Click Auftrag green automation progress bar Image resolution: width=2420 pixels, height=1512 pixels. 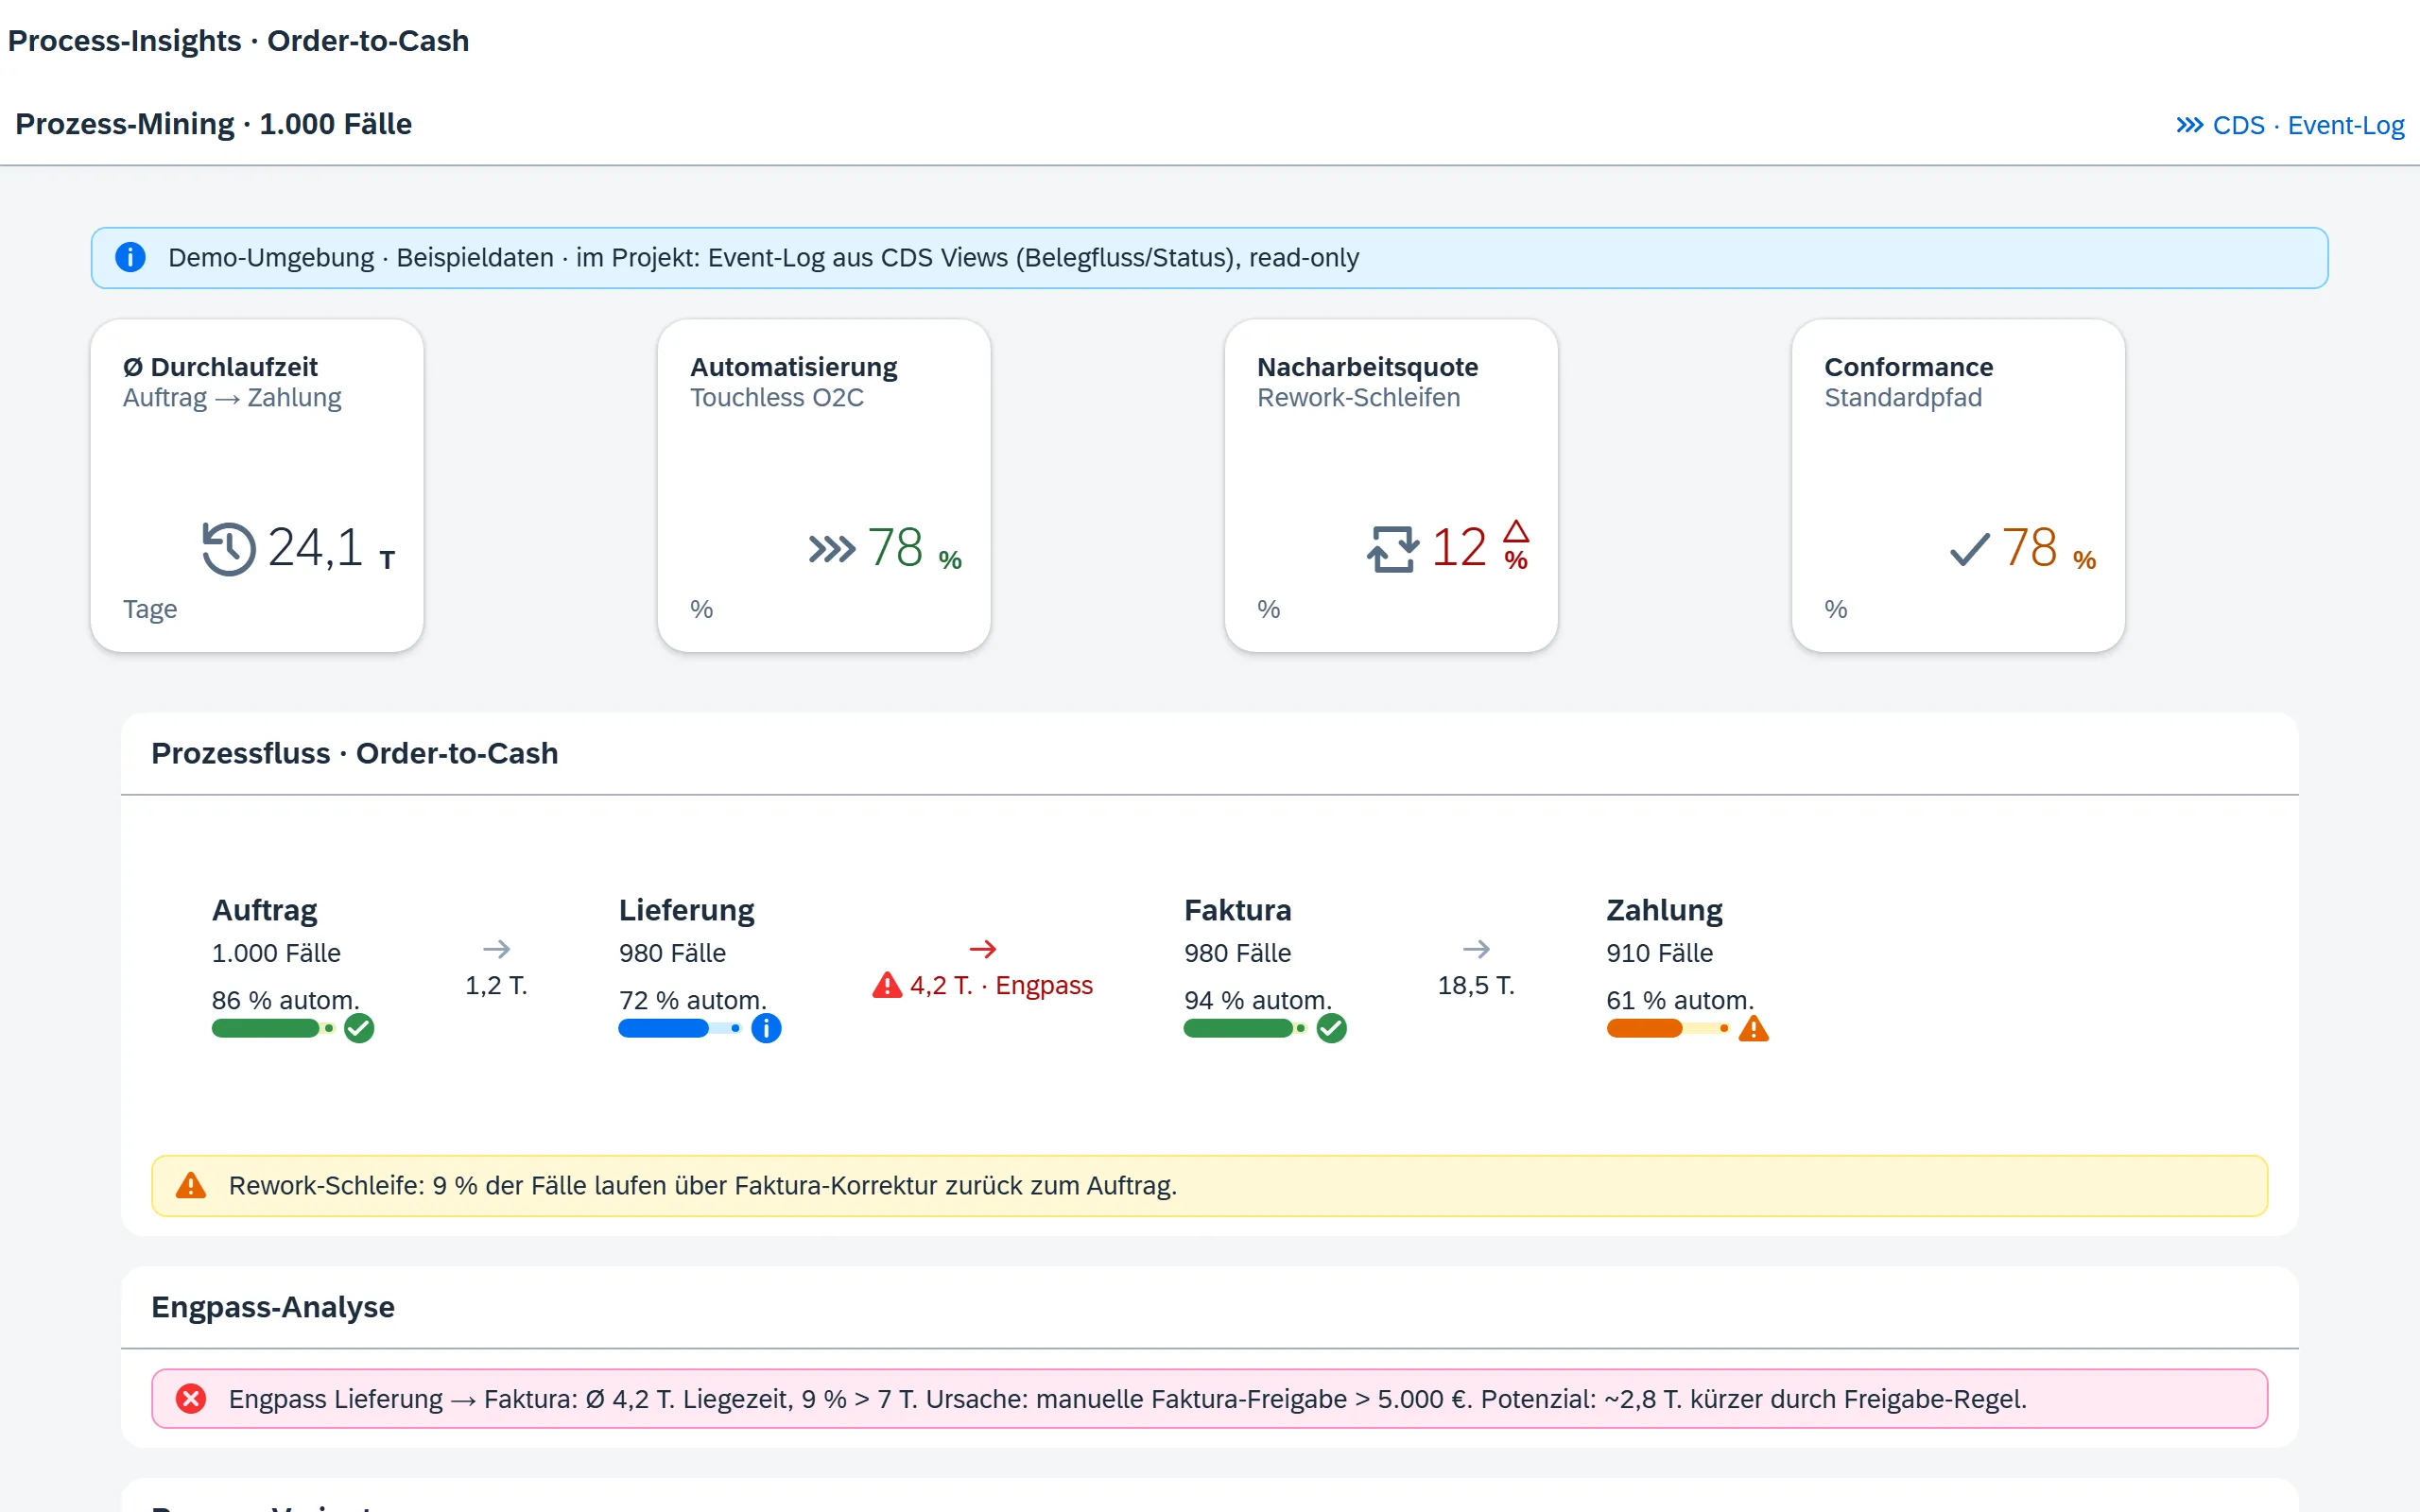click(x=273, y=1028)
